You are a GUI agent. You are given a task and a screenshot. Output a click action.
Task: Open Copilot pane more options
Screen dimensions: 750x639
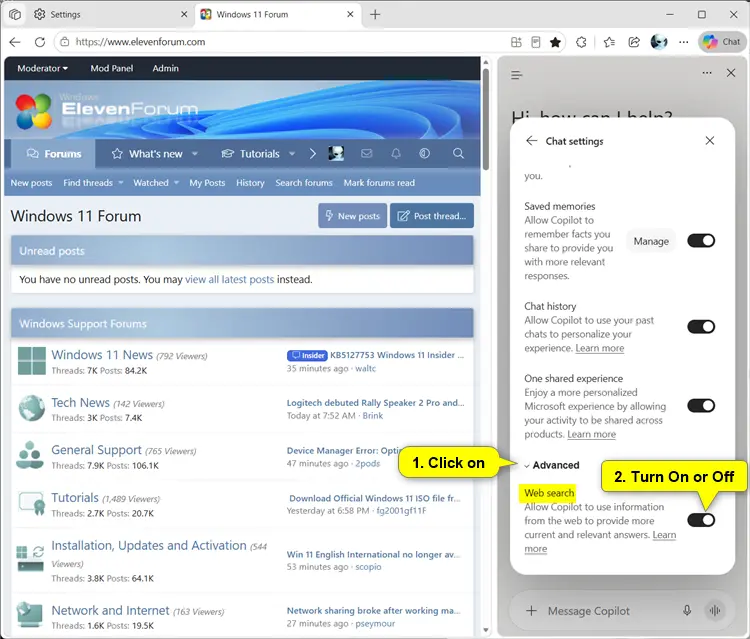(x=706, y=73)
